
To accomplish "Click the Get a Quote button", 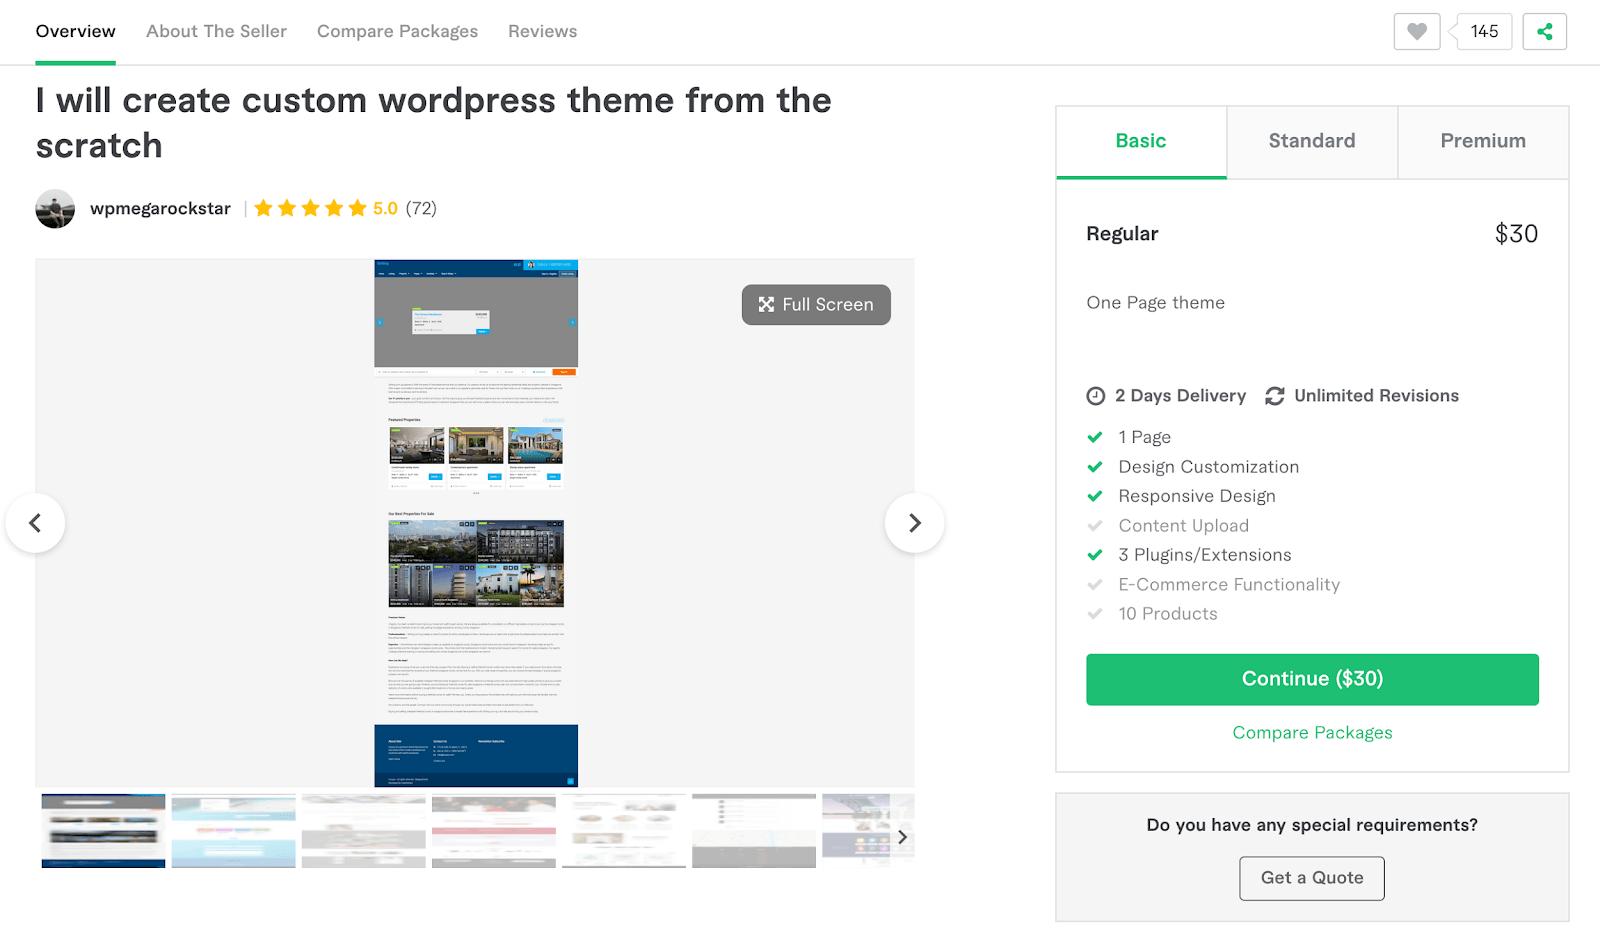I will tap(1312, 878).
